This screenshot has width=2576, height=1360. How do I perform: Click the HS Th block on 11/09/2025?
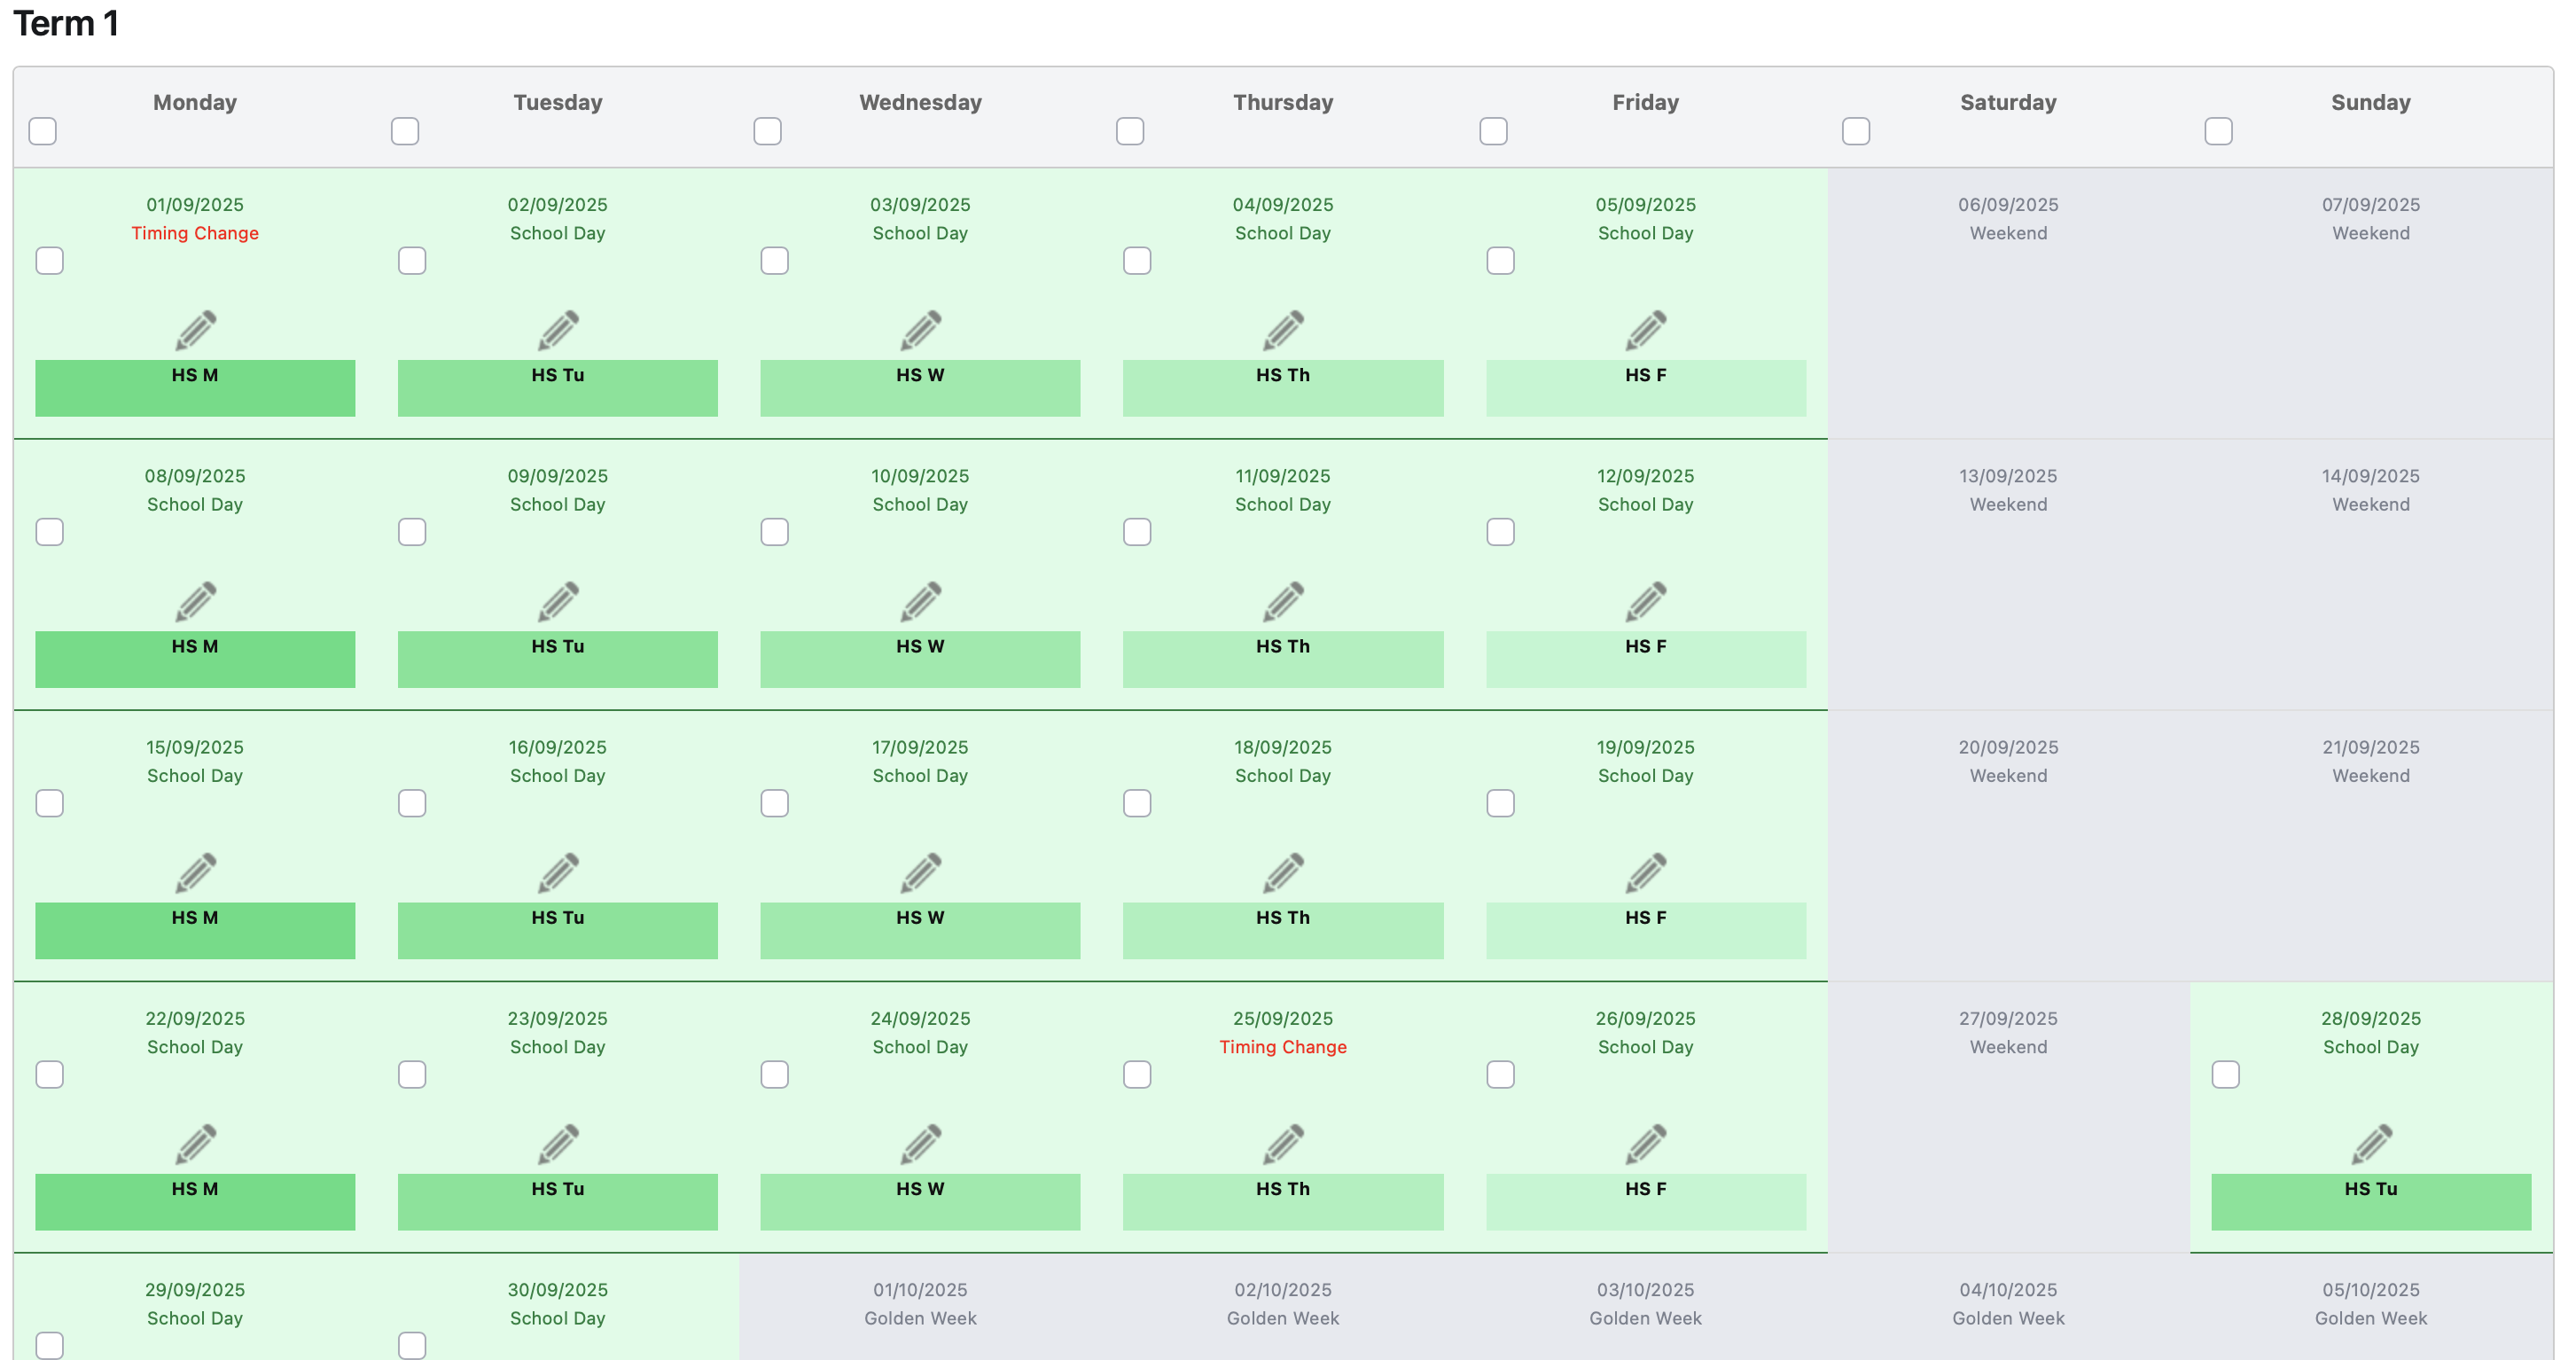[1282, 658]
